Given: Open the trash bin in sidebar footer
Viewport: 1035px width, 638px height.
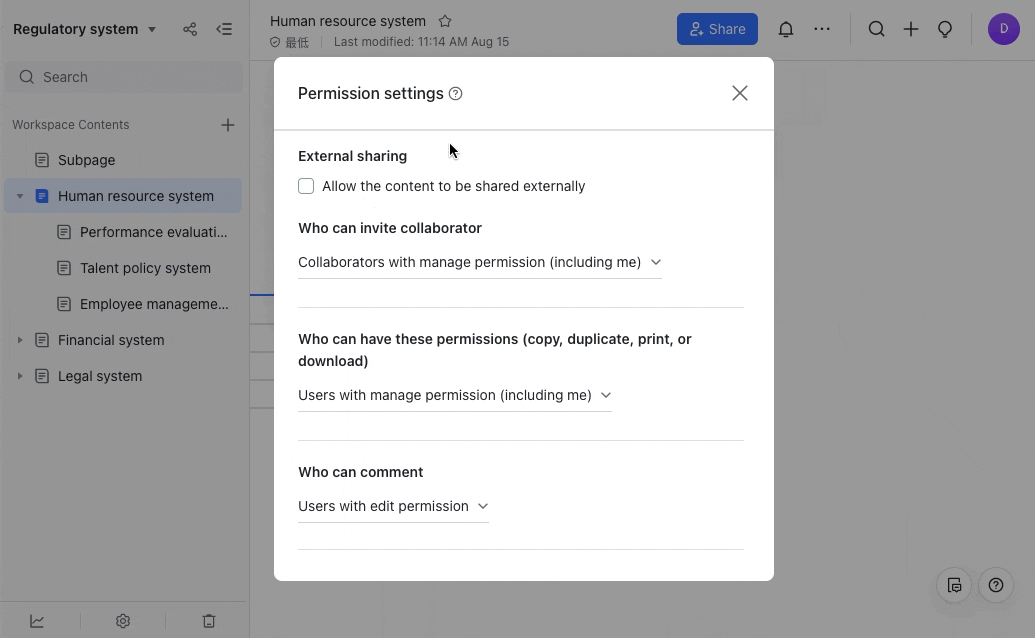Looking at the screenshot, I should coord(209,621).
